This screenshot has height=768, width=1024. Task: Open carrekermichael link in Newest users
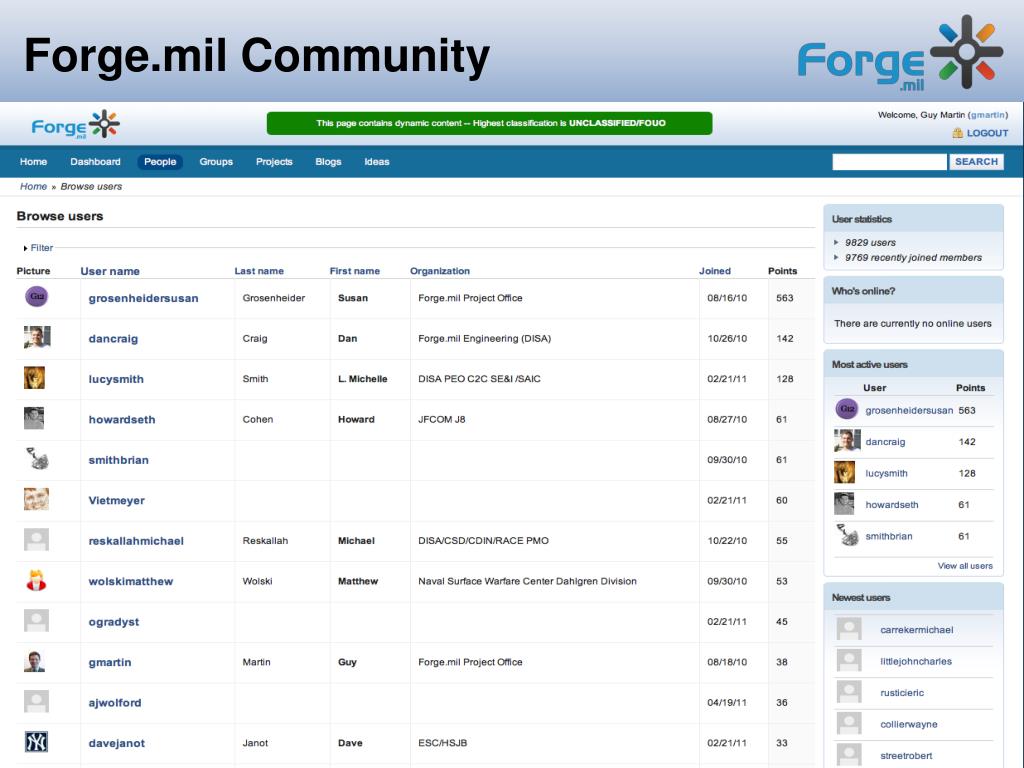(x=916, y=630)
